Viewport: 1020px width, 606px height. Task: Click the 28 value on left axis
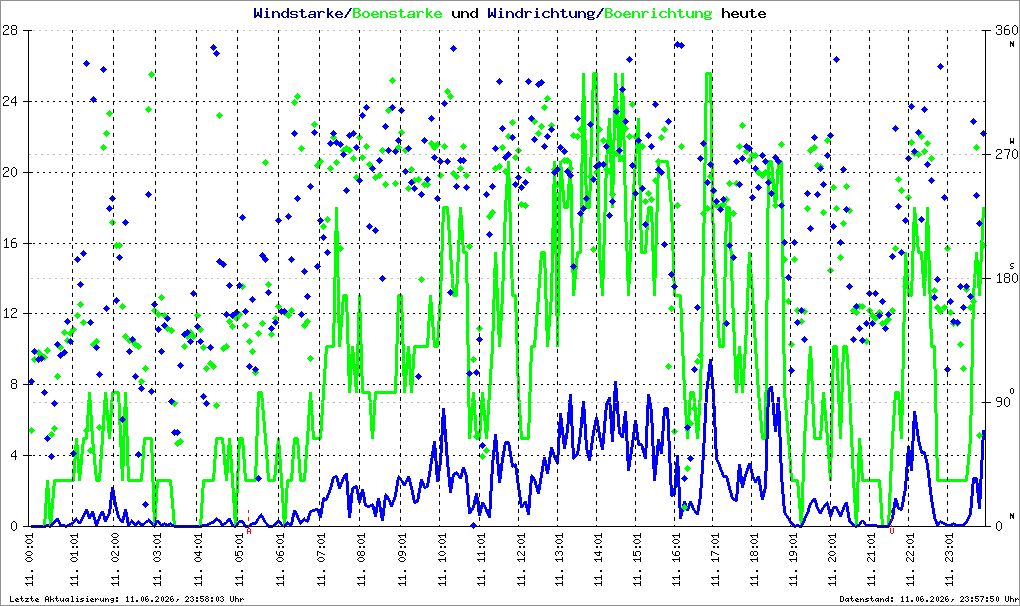tap(10, 31)
